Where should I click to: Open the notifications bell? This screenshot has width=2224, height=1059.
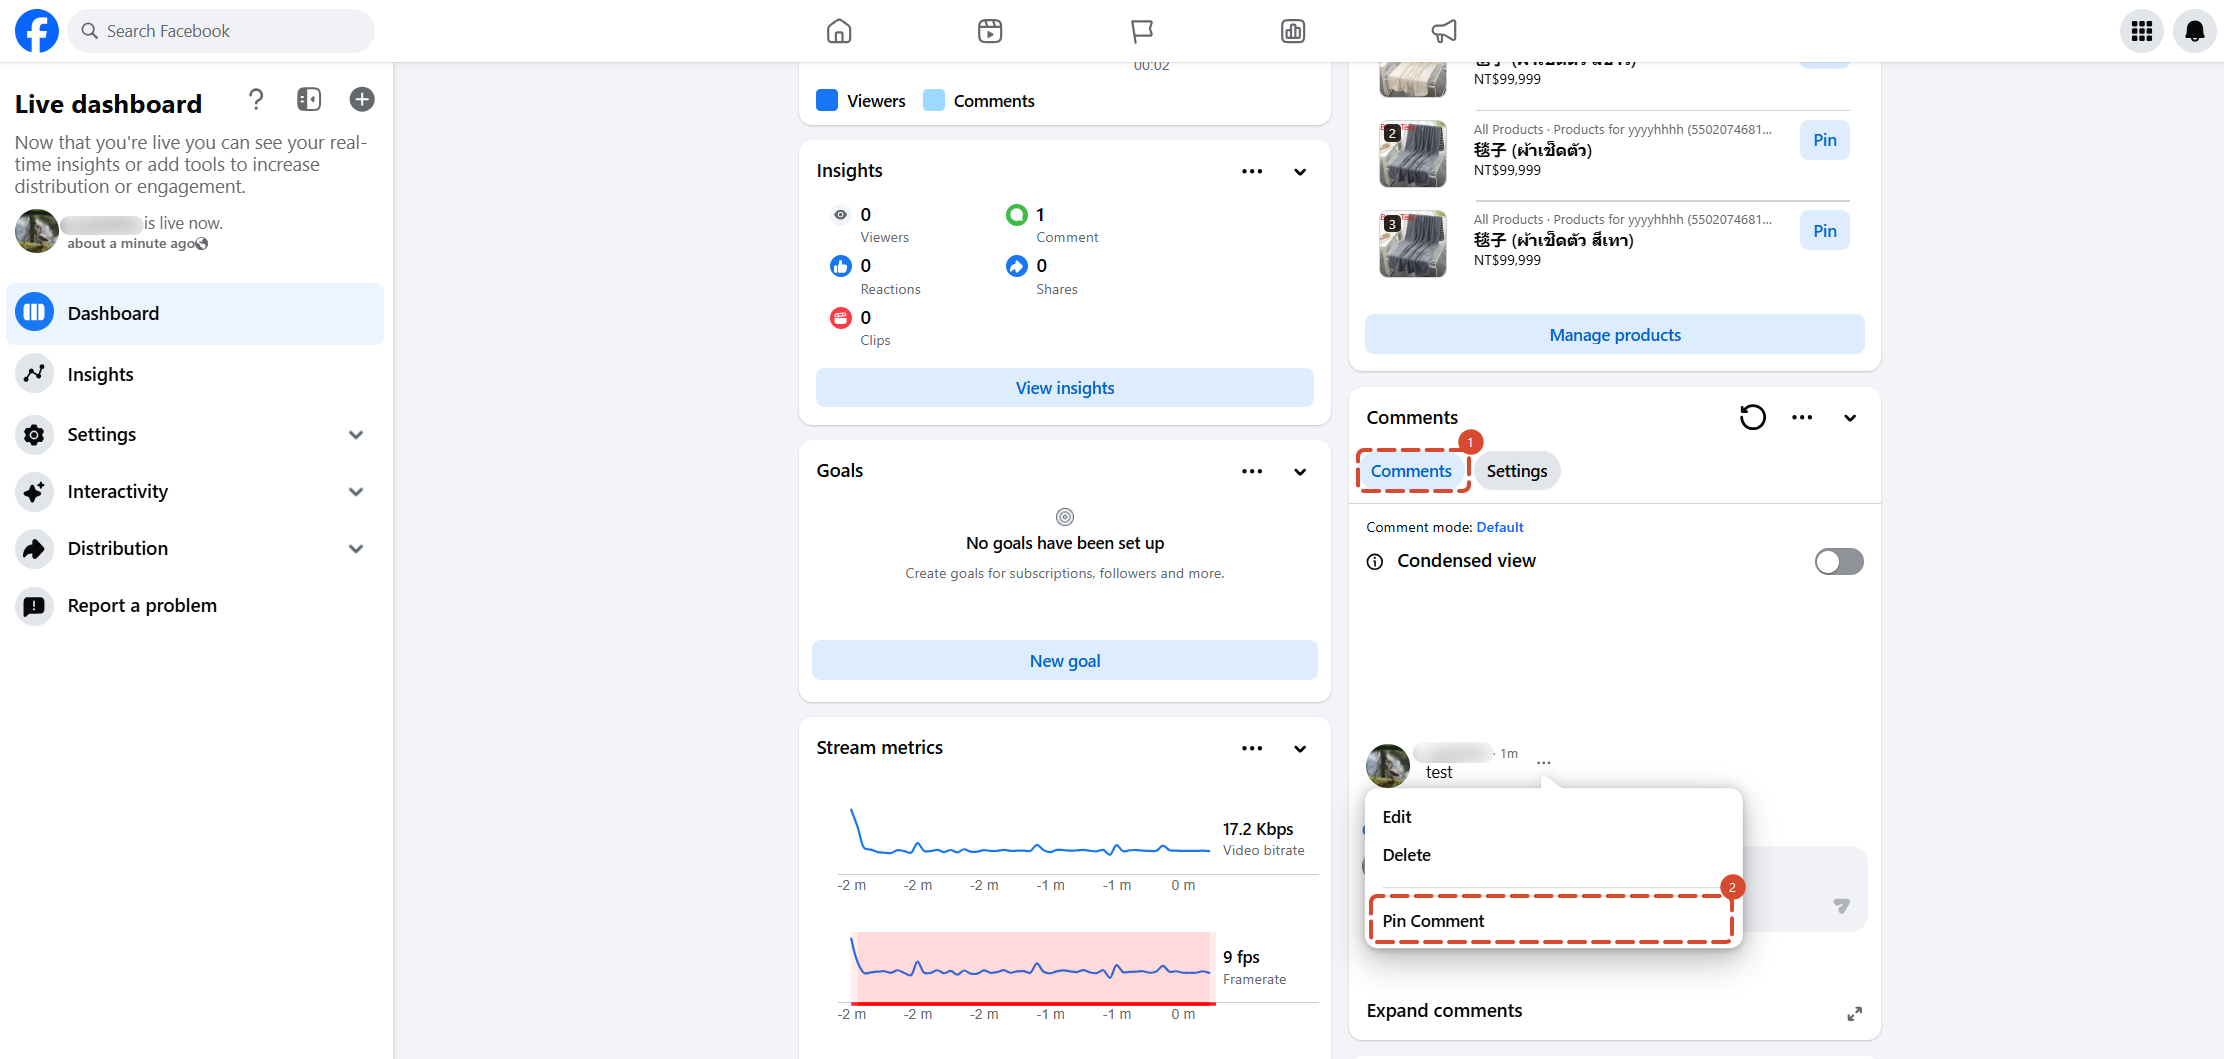[2195, 31]
